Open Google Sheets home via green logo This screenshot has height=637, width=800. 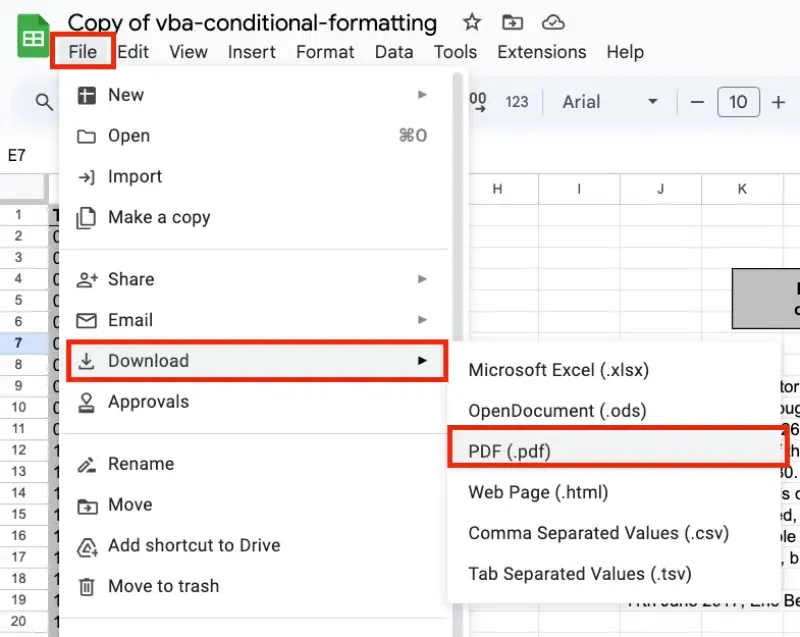click(x=33, y=38)
